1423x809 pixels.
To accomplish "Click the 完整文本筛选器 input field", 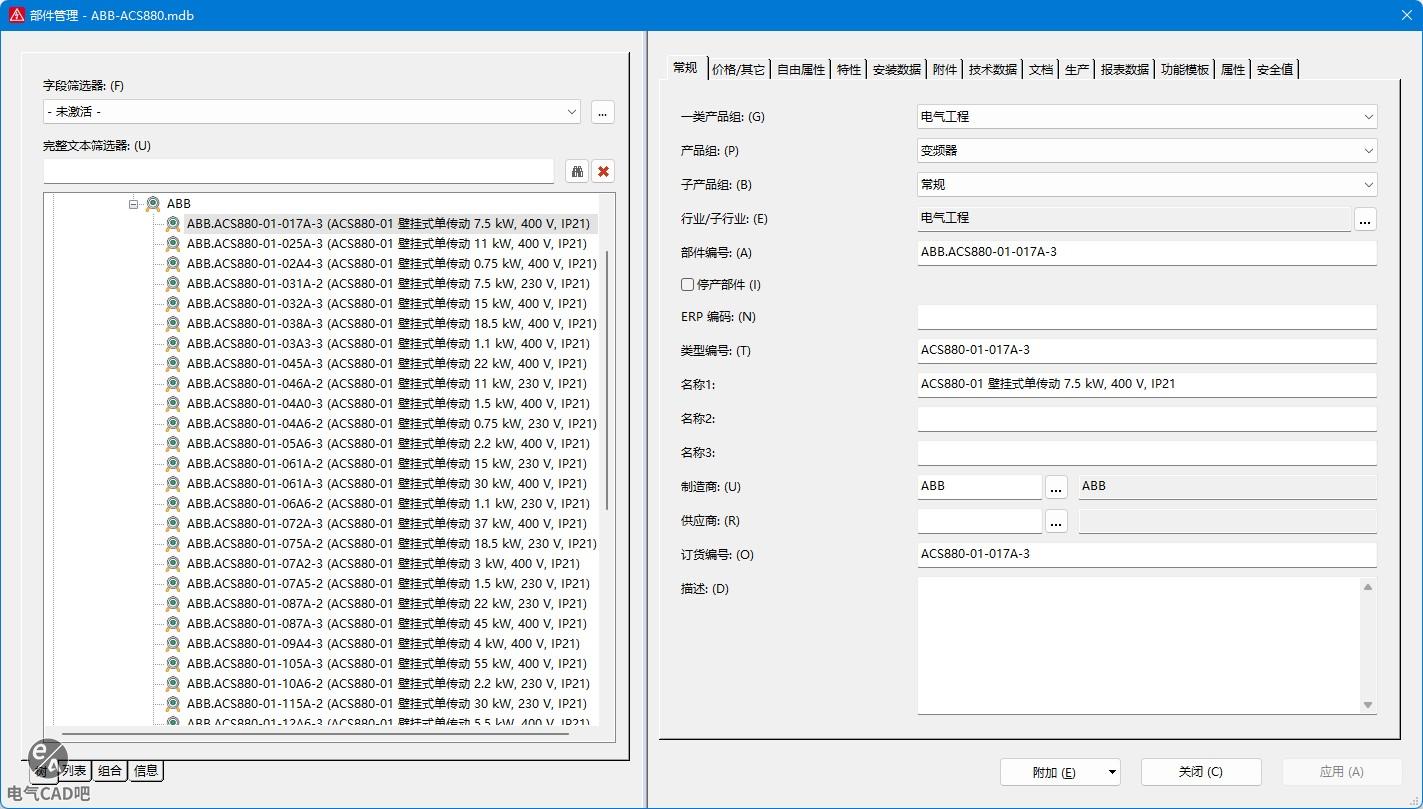I will click(298, 171).
